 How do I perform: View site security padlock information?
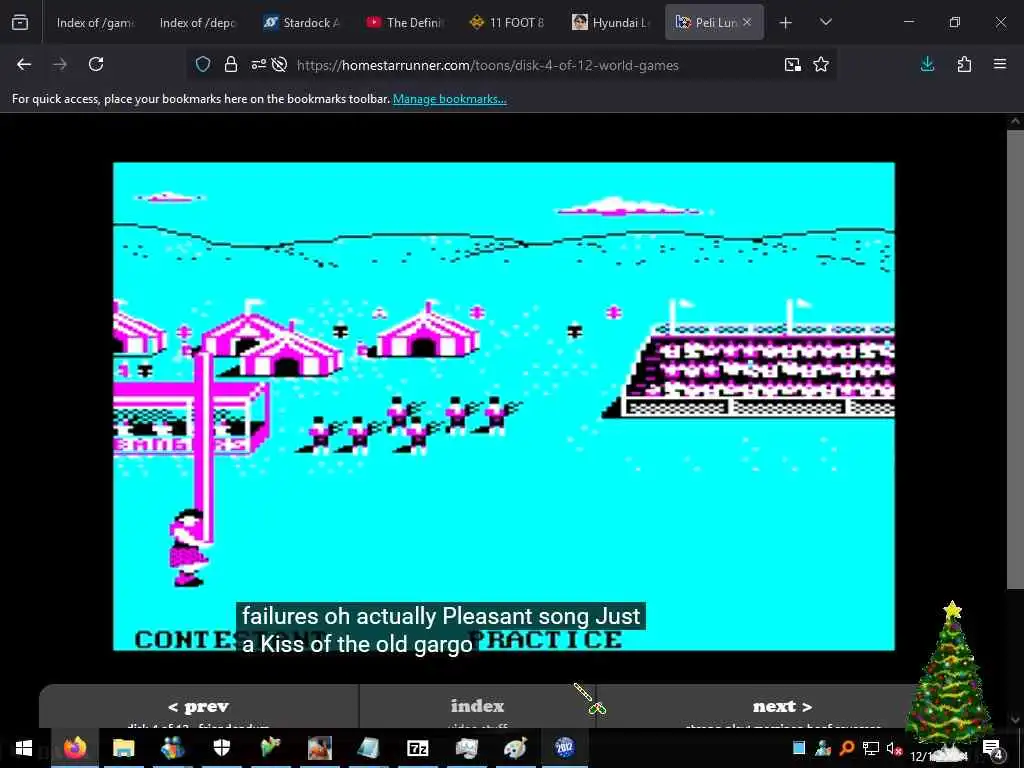(x=231, y=64)
